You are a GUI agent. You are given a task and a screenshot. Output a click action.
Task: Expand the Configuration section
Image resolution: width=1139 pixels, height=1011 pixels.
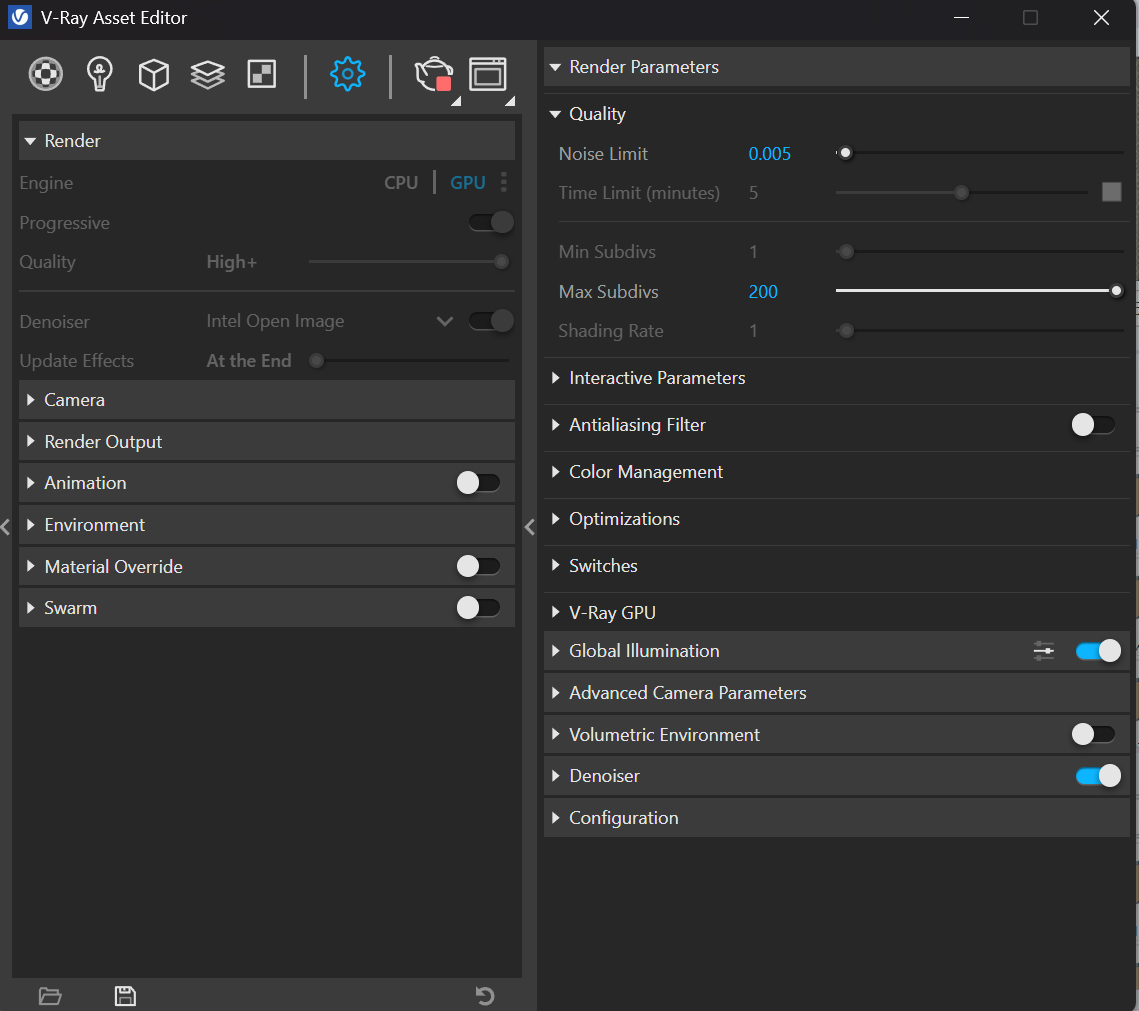(836, 818)
